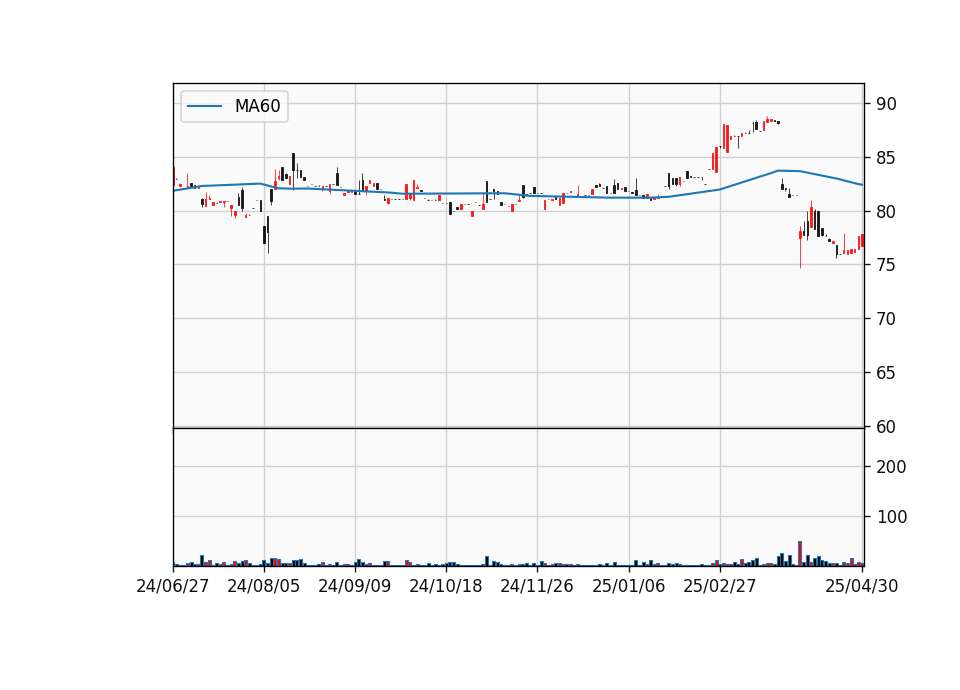Click the 25/04/30 date label

click(862, 586)
